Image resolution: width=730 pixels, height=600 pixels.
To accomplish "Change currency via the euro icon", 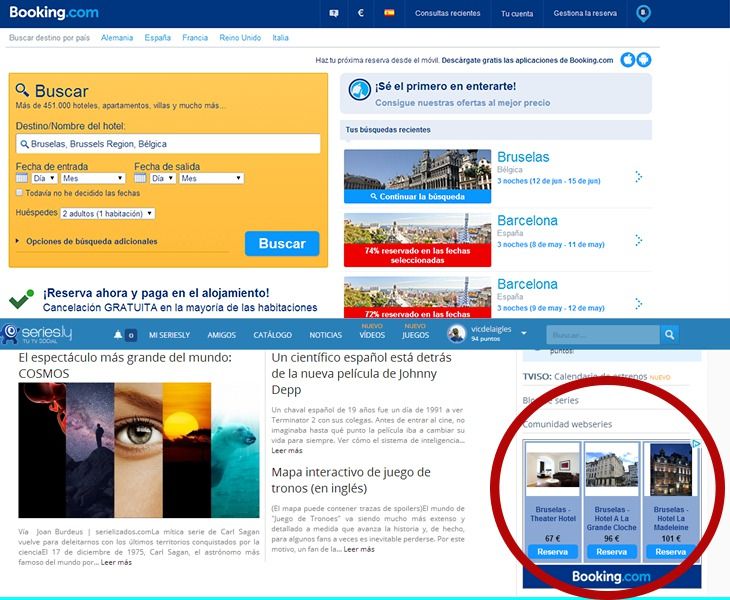I will [360, 13].
